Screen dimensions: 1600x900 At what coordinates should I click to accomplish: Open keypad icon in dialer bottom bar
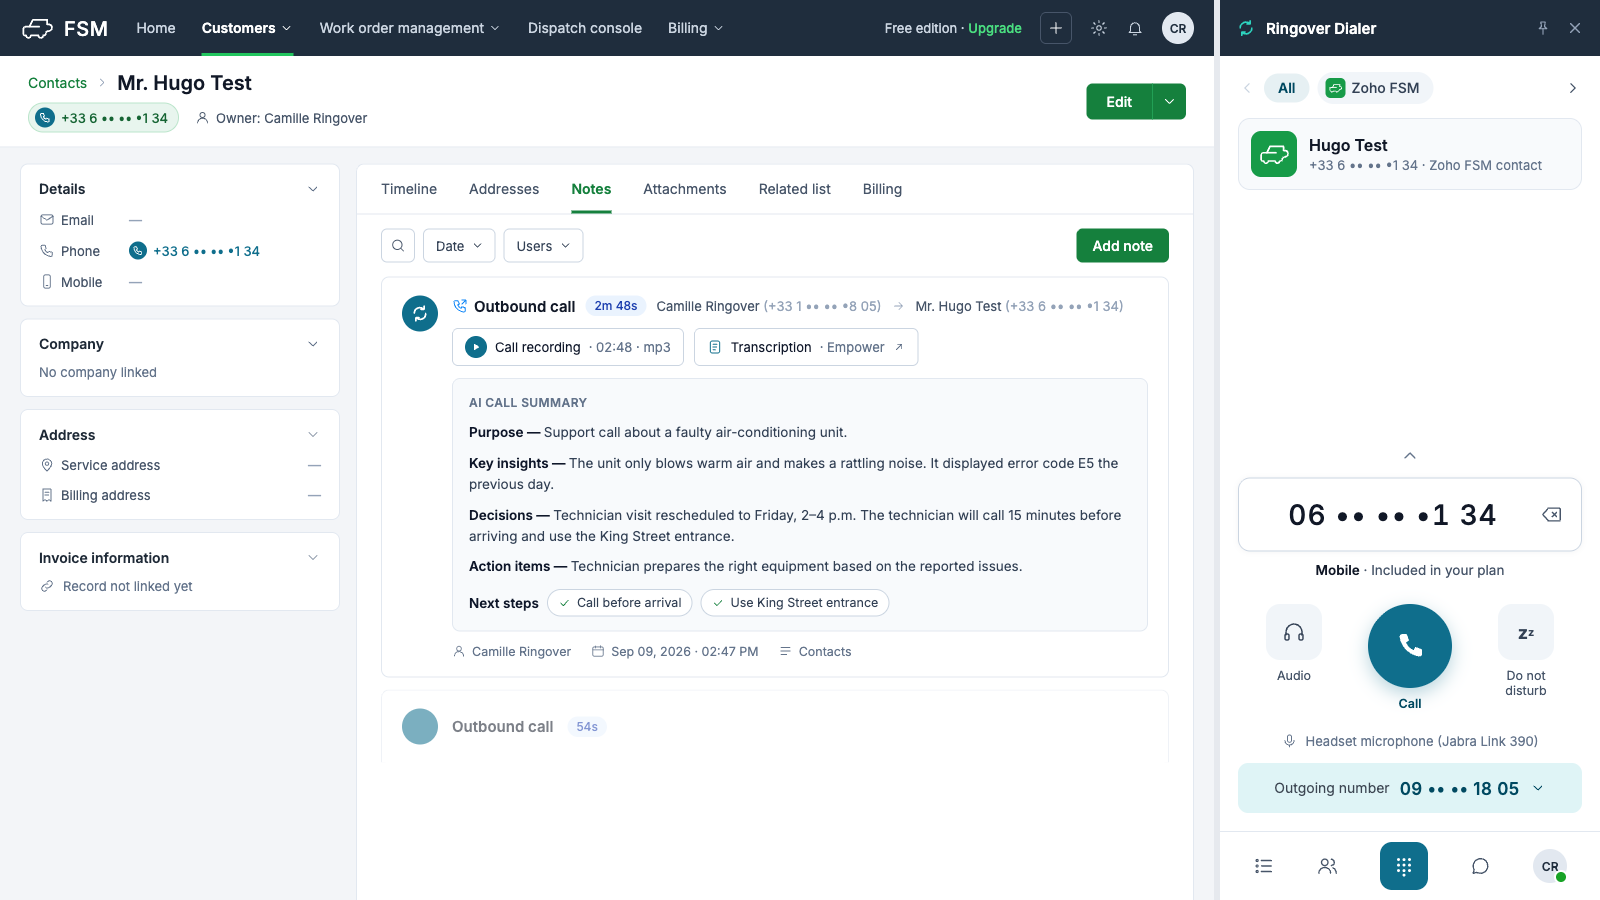tap(1404, 866)
